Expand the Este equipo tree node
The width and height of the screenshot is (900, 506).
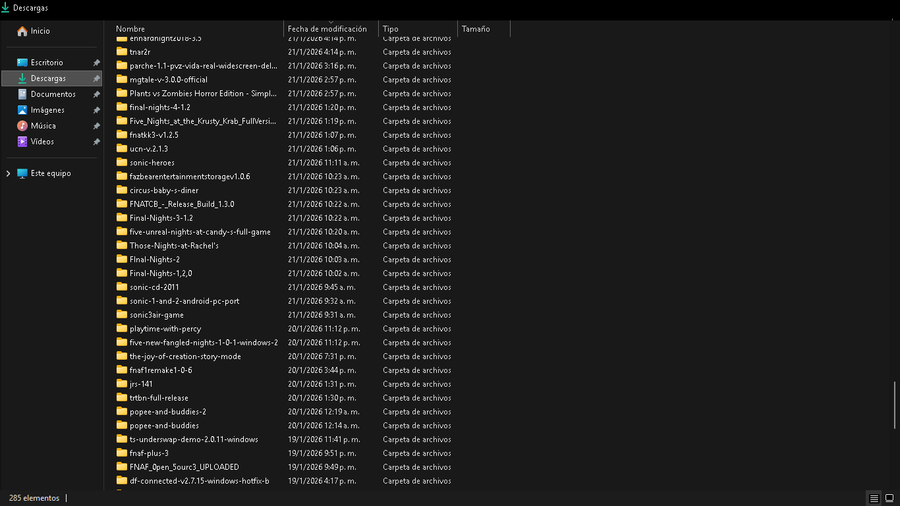[9, 173]
